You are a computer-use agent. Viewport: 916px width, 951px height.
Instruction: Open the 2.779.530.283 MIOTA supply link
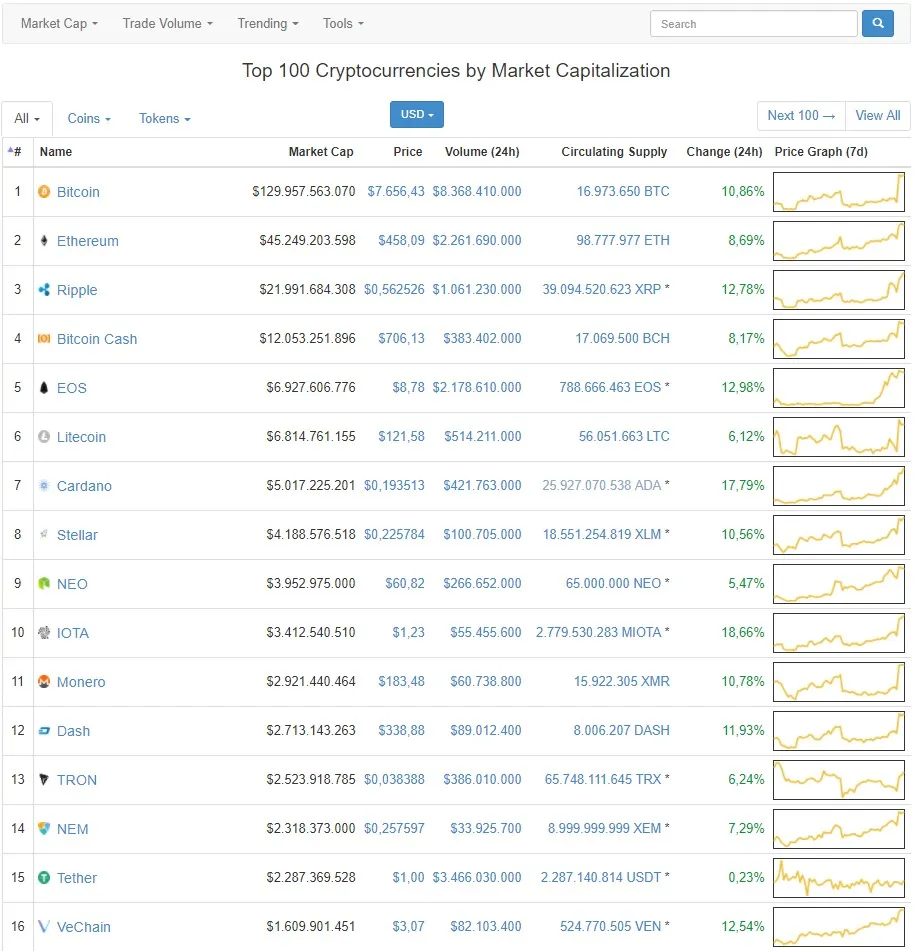[x=598, y=632]
